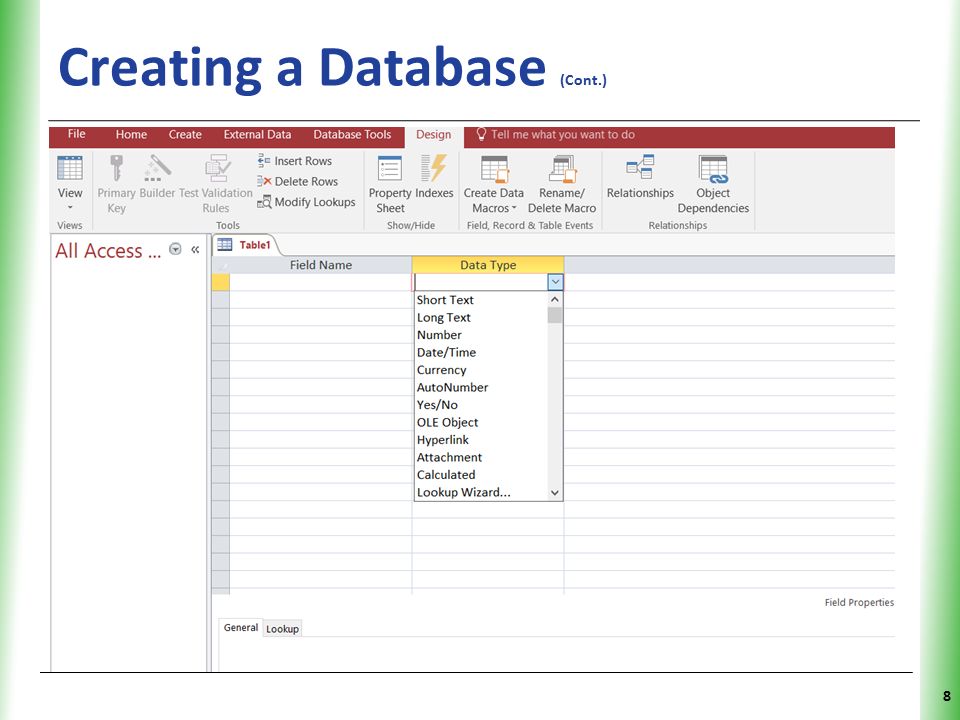This screenshot has height=720, width=960.
Task: Switch to General properties tab
Action: (241, 628)
